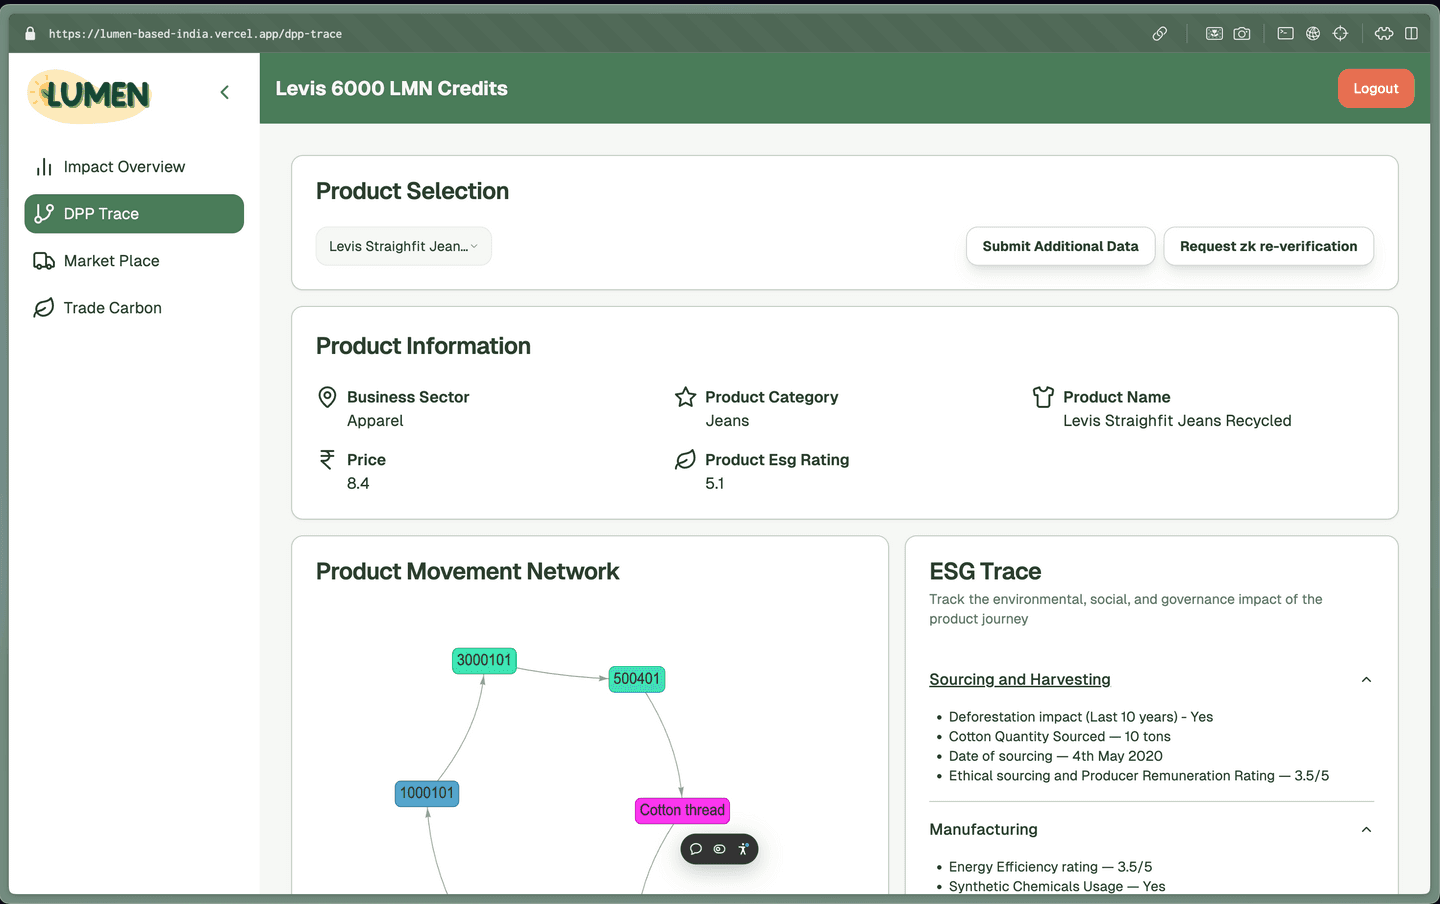
Task: Collapse the sidebar with the left chevron
Action: pyautogui.click(x=225, y=92)
